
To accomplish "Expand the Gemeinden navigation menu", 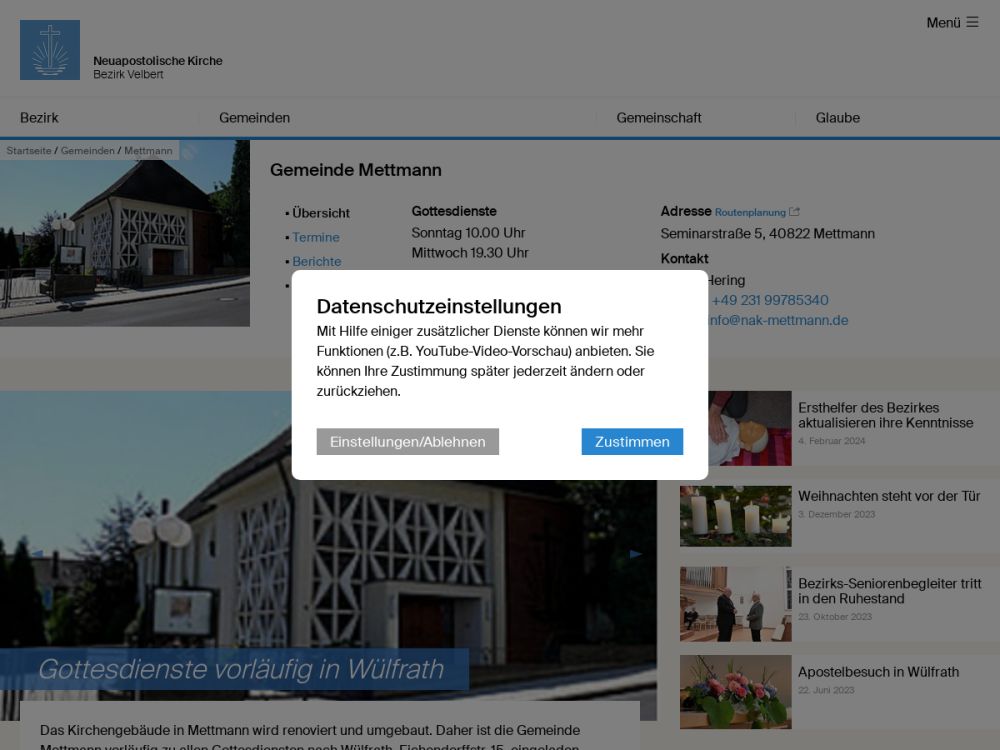I will (x=254, y=118).
